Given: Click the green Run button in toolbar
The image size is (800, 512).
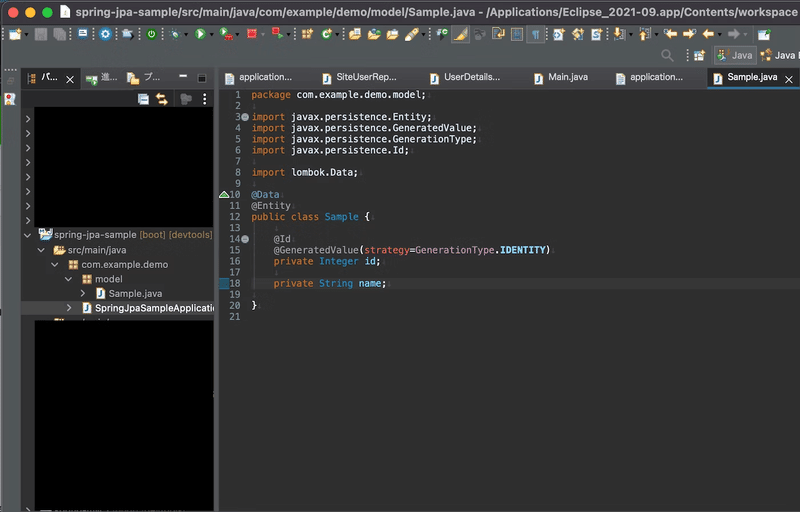Looking at the screenshot, I should click(200, 34).
